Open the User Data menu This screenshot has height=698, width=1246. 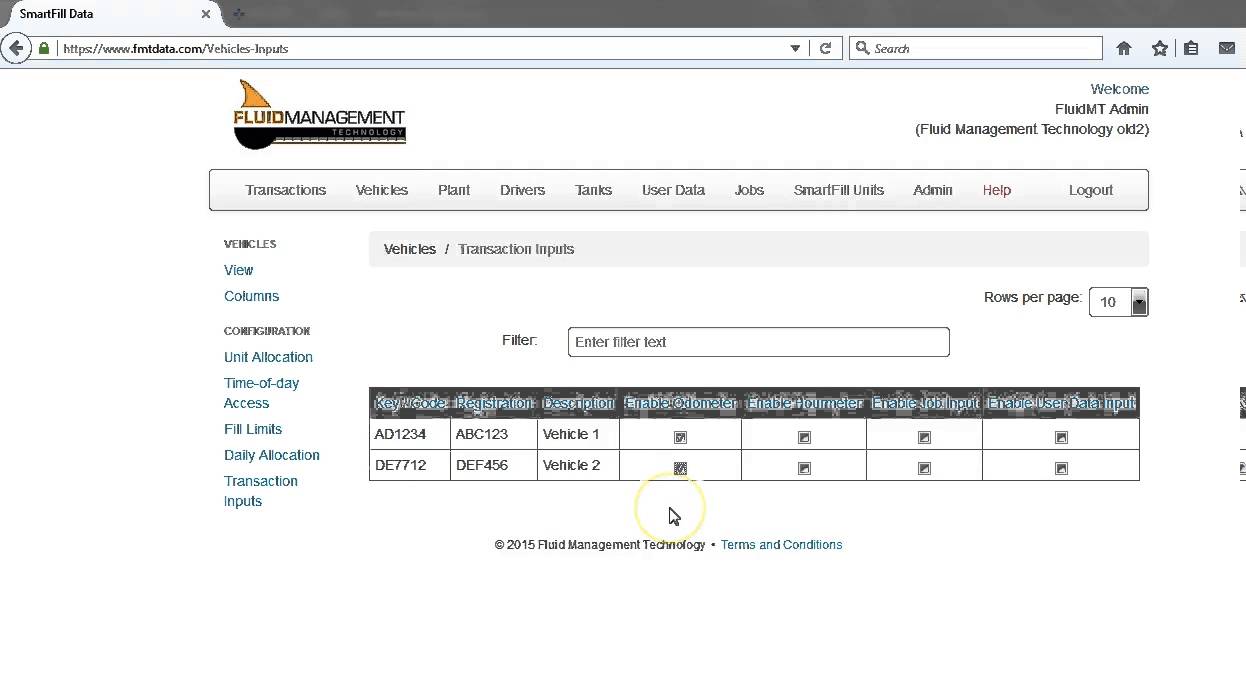pyautogui.click(x=673, y=190)
